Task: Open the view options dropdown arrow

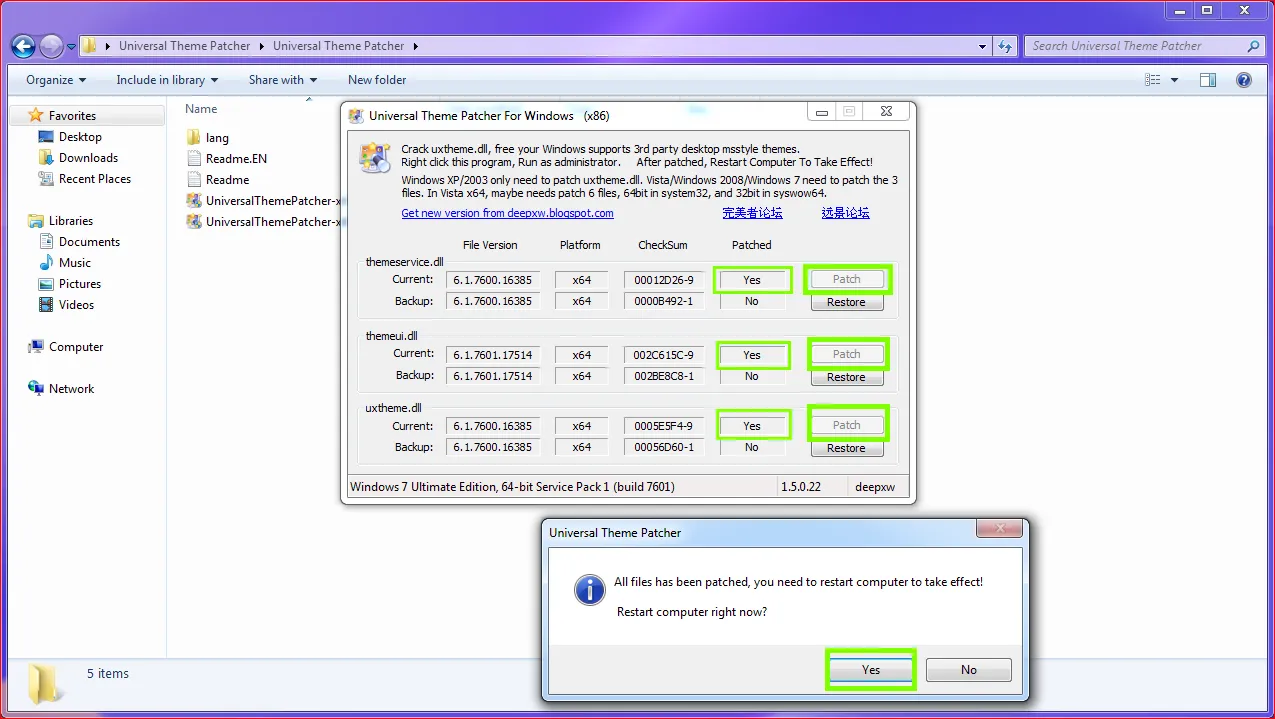Action: click(1174, 80)
